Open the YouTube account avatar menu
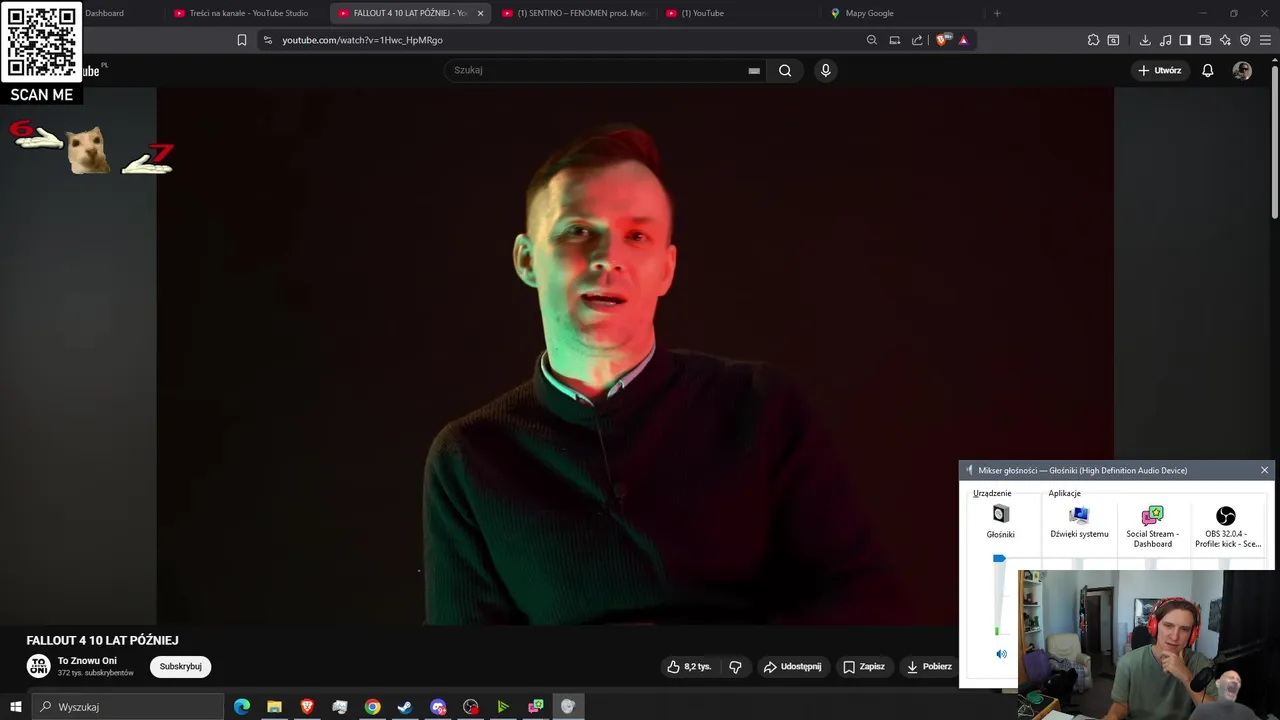Viewport: 1280px width, 720px height. click(x=1242, y=70)
